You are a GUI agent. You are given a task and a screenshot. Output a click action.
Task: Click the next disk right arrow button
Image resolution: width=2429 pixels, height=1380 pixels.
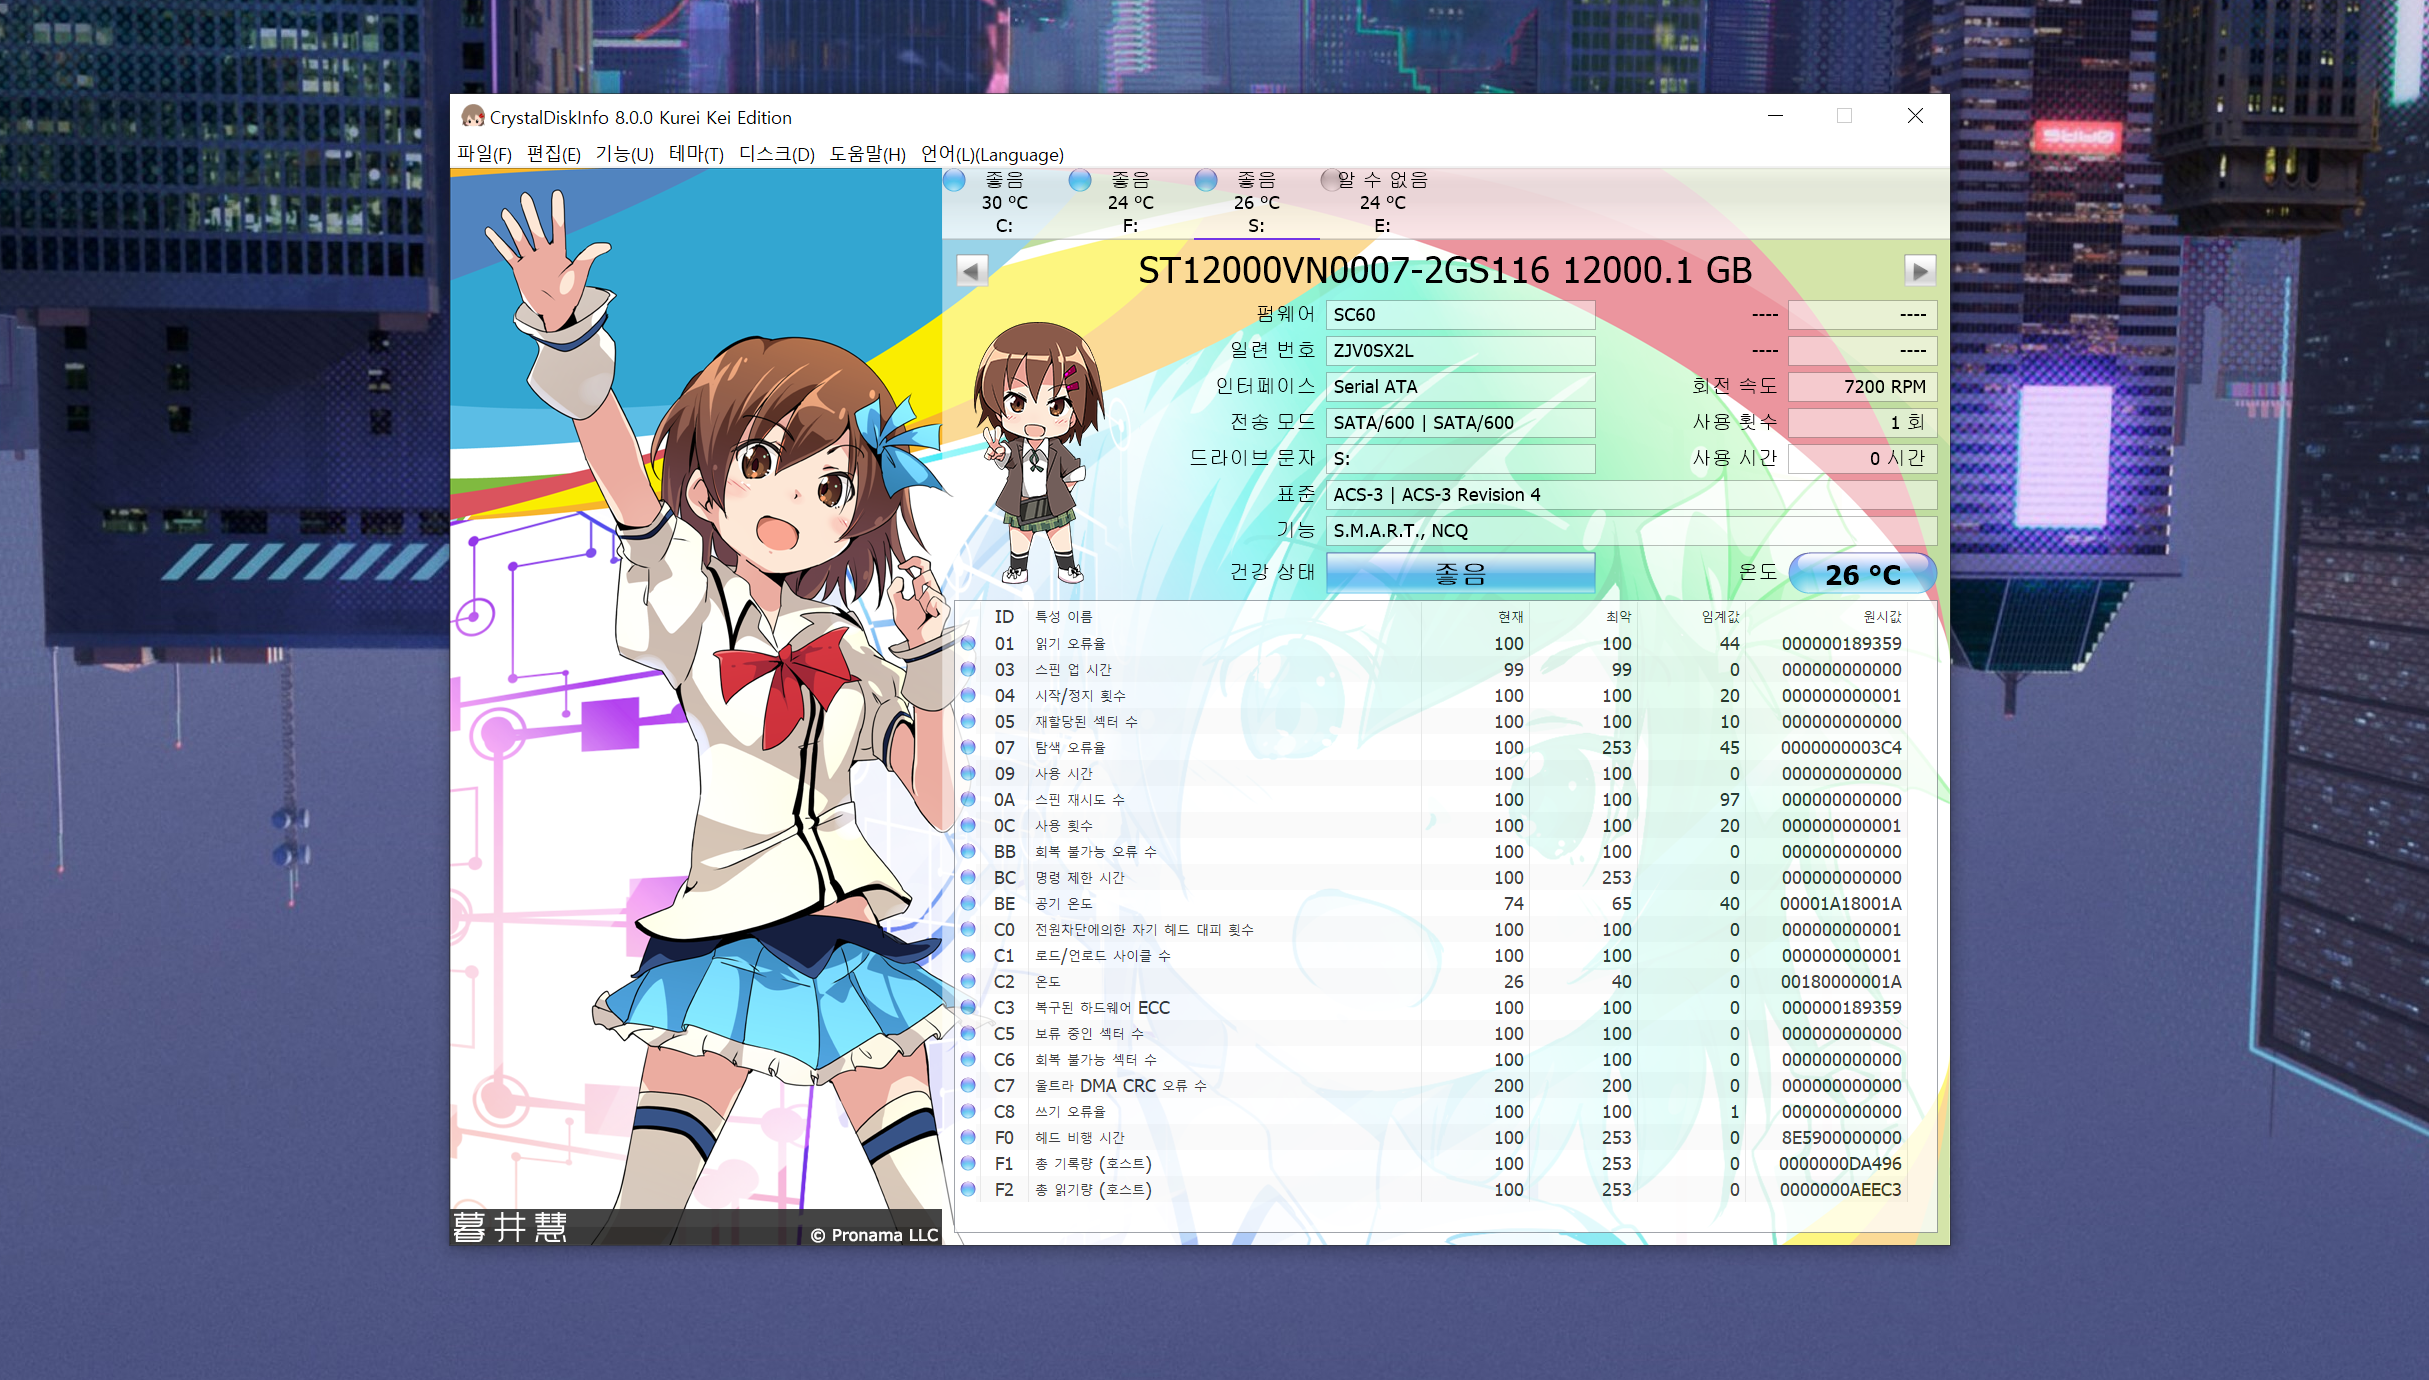(x=1918, y=271)
